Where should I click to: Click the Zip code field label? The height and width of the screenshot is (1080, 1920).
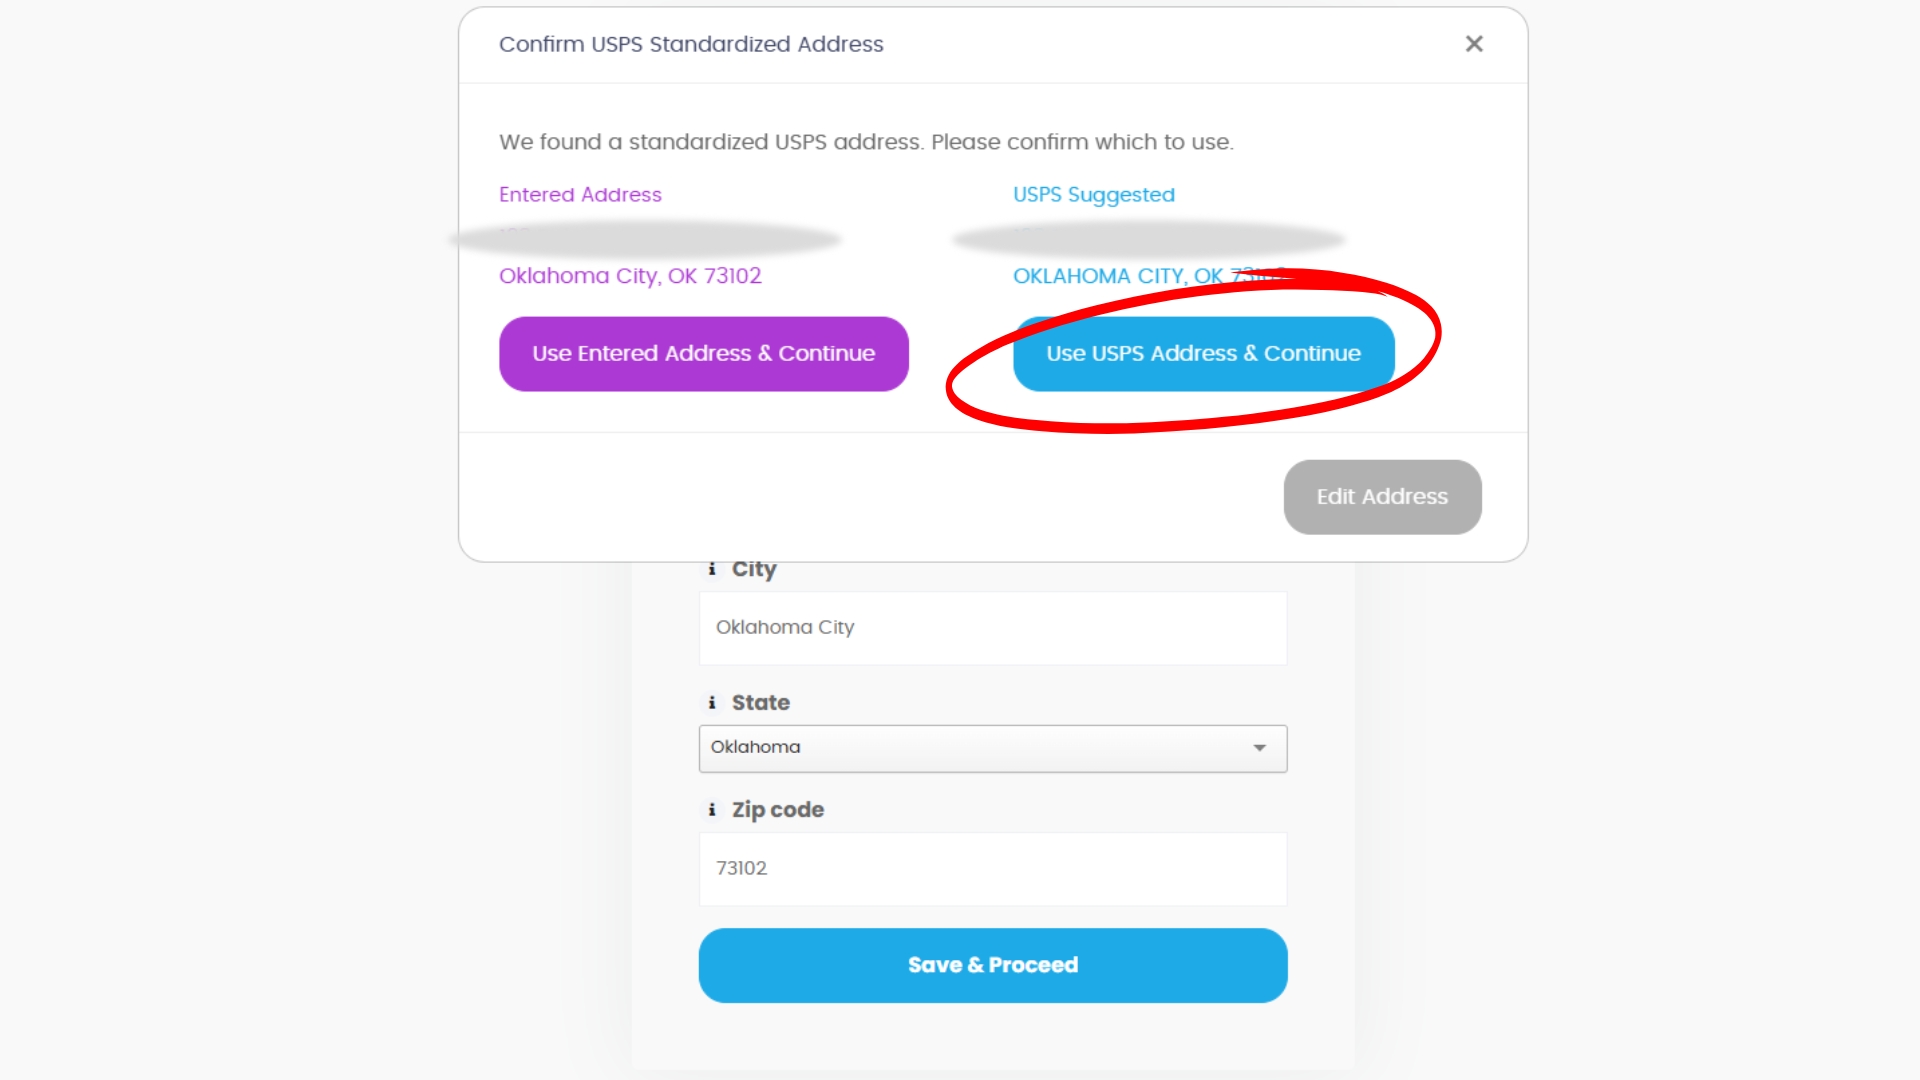(777, 810)
